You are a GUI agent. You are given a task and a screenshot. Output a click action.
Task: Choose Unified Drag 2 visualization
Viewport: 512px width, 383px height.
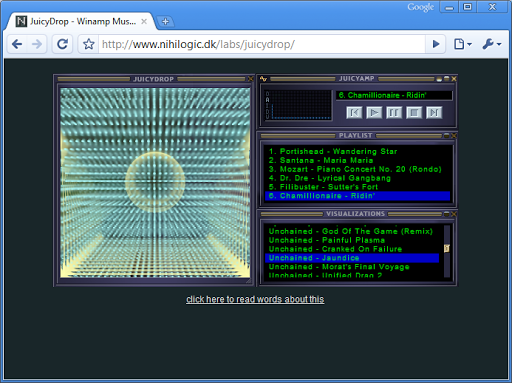click(352, 275)
